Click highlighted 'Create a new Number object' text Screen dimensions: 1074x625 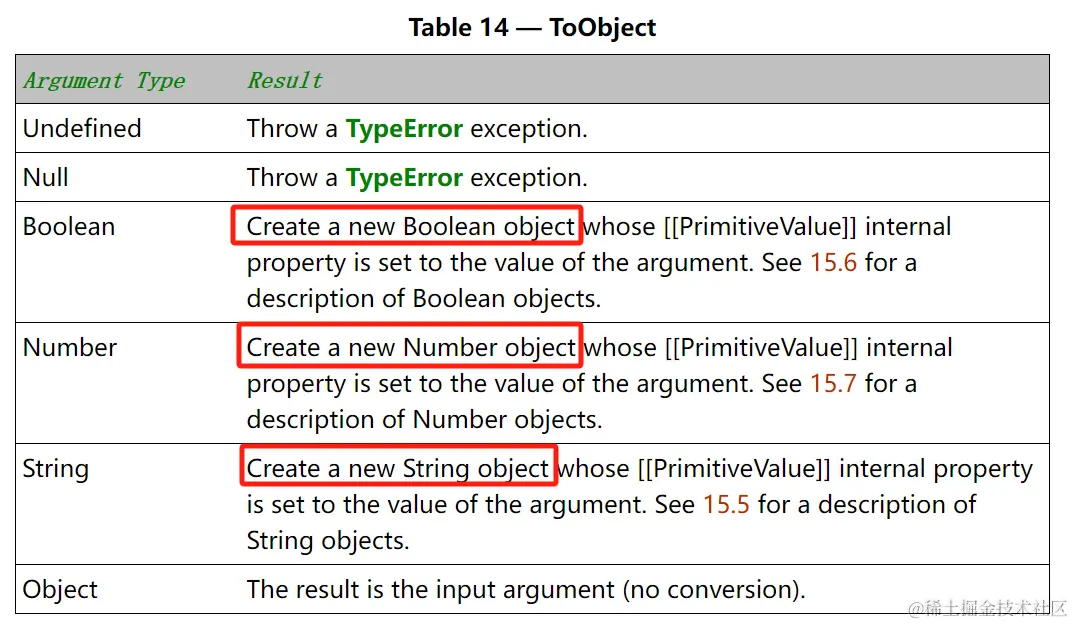[411, 347]
